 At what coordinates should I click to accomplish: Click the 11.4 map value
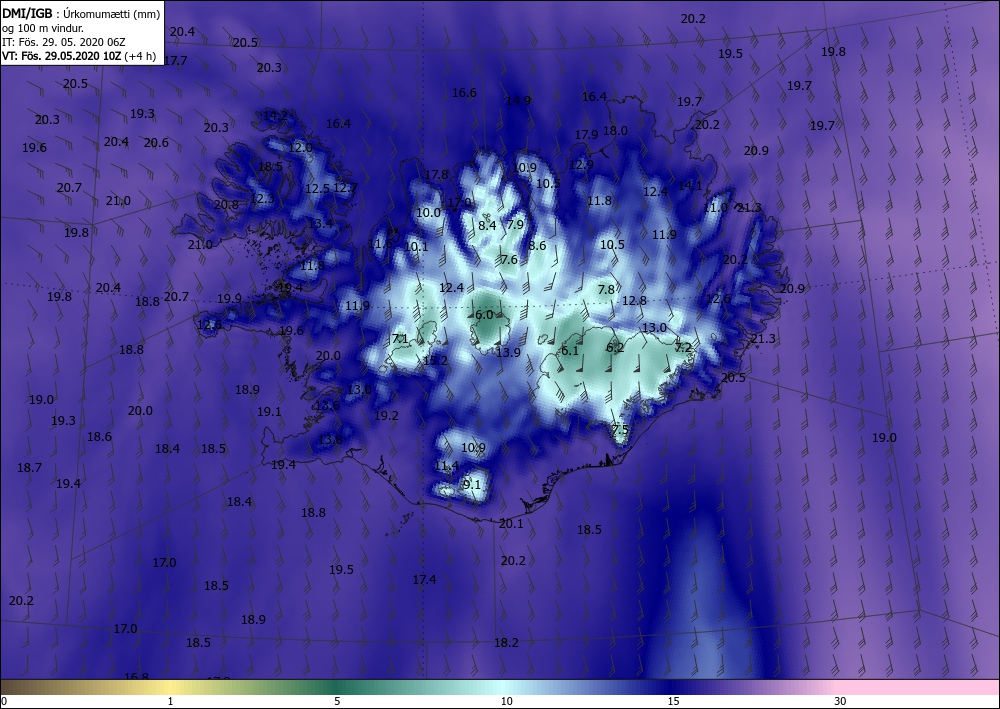point(446,466)
